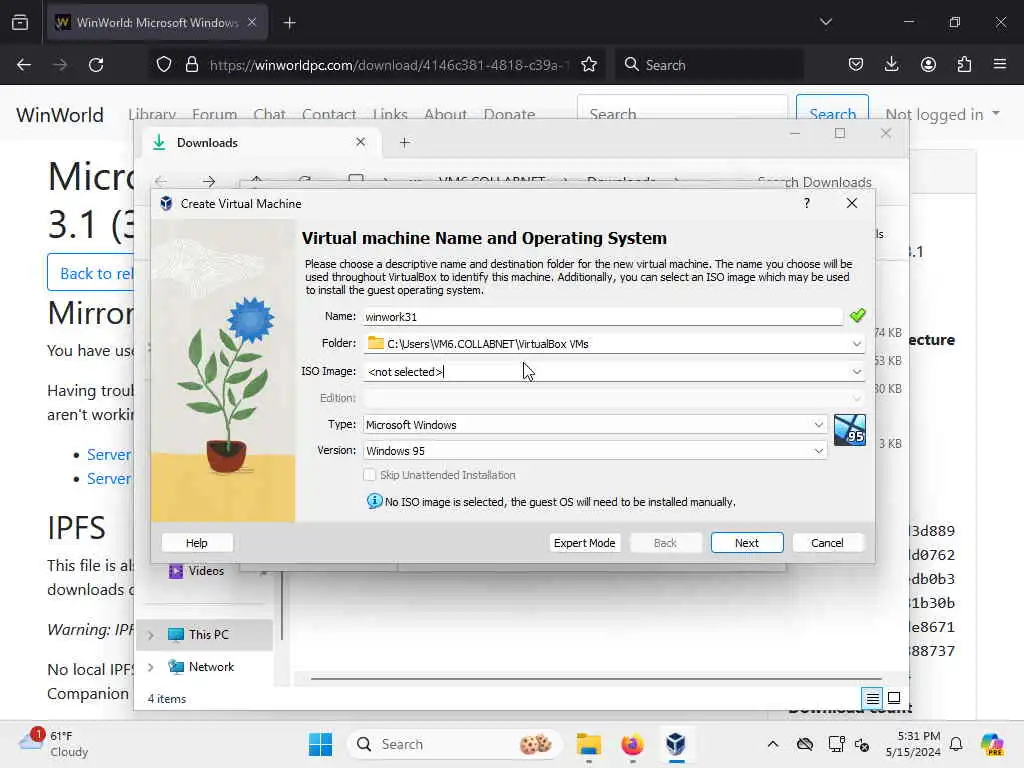Click the Firefox search bar

[x=709, y=65]
